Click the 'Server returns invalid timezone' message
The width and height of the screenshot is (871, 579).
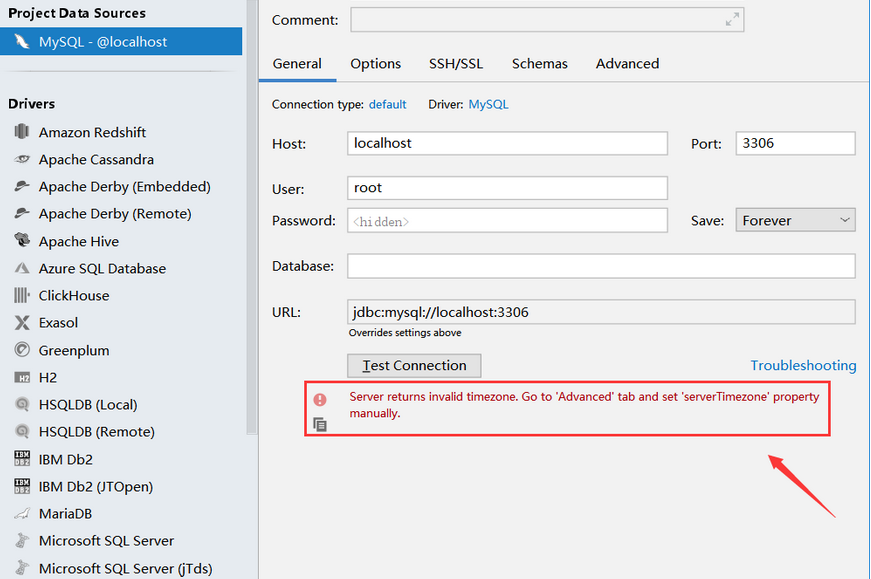coord(584,405)
